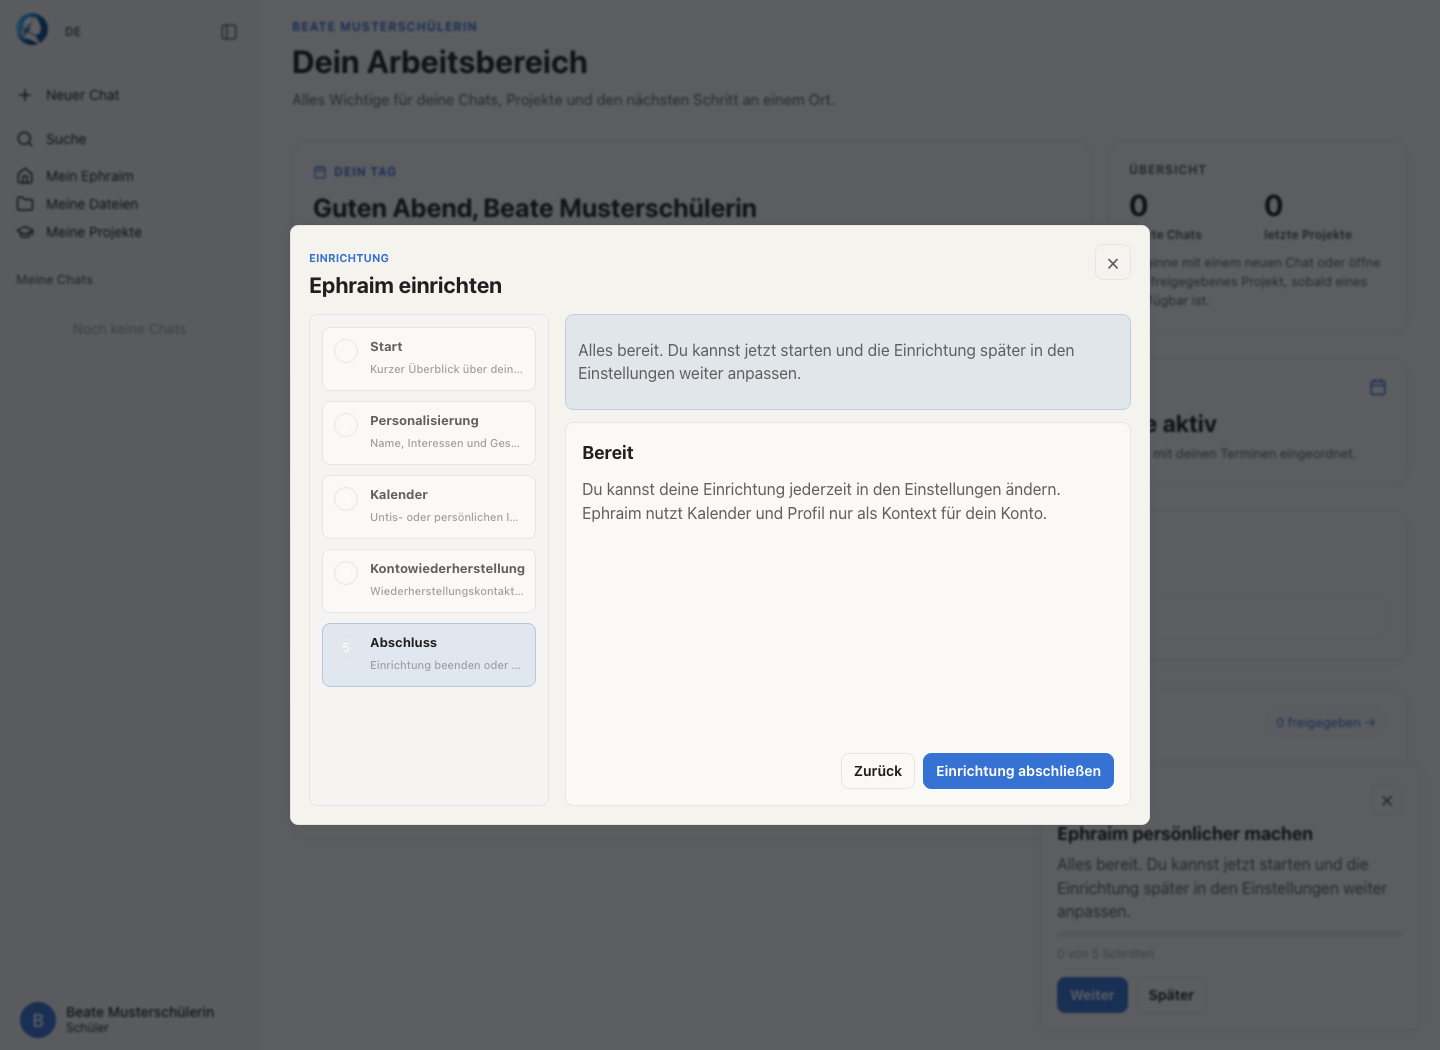Click the Meine Projekte graduation cap icon

pos(25,232)
